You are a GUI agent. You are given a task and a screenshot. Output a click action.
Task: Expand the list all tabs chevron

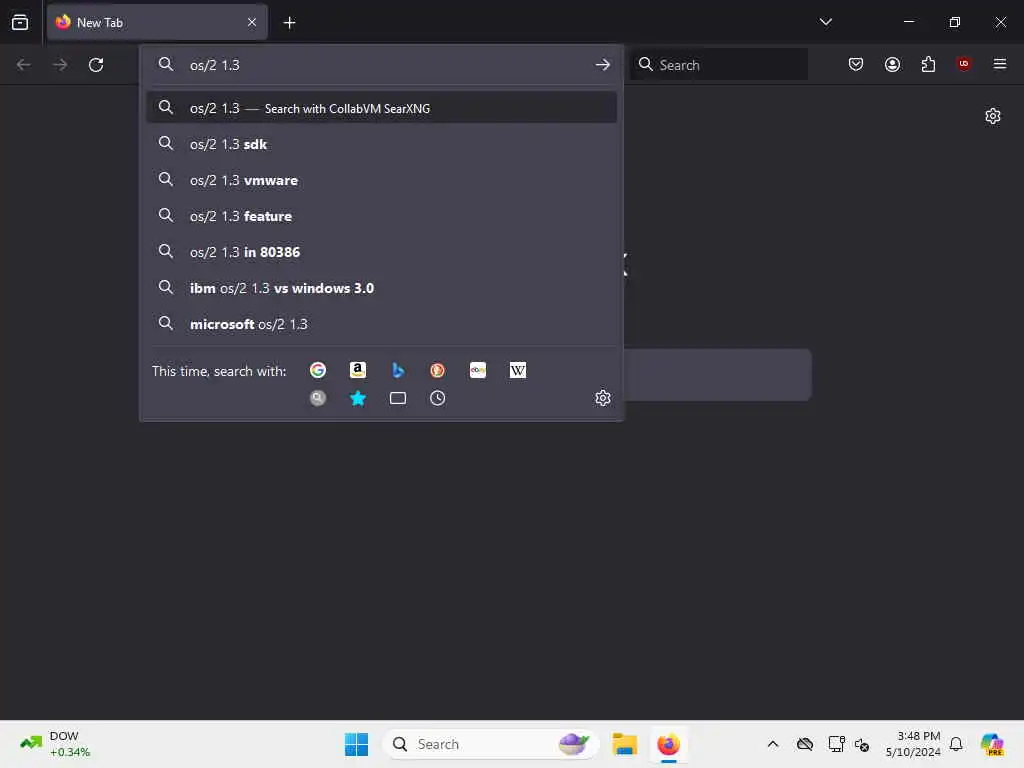pos(825,22)
